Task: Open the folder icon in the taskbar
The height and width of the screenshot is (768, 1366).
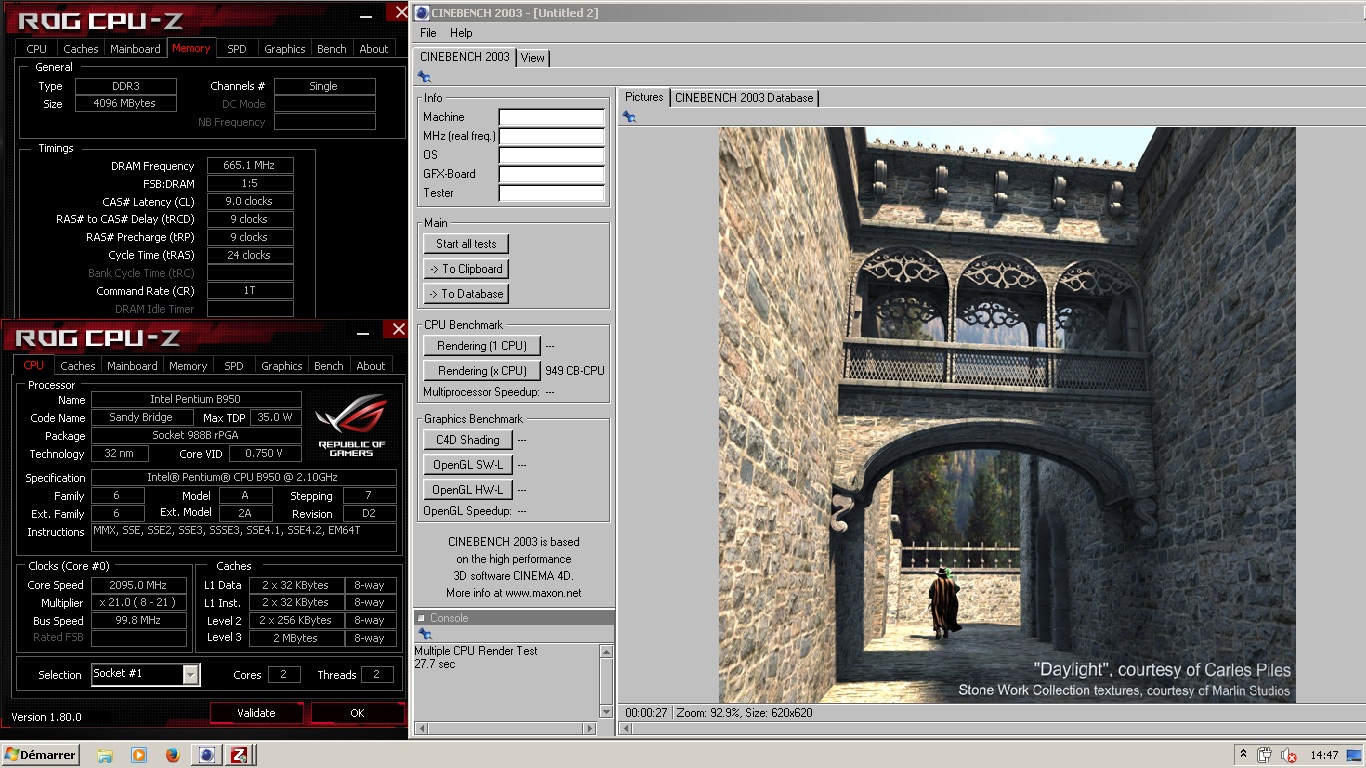Action: click(105, 756)
